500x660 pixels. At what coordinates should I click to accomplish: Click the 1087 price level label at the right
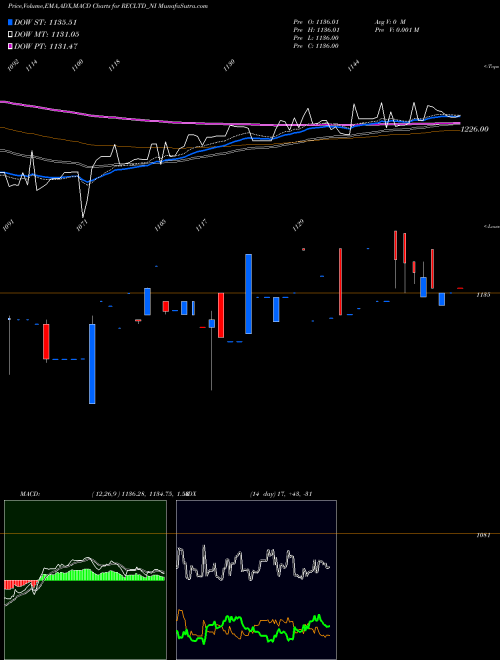coord(483,535)
